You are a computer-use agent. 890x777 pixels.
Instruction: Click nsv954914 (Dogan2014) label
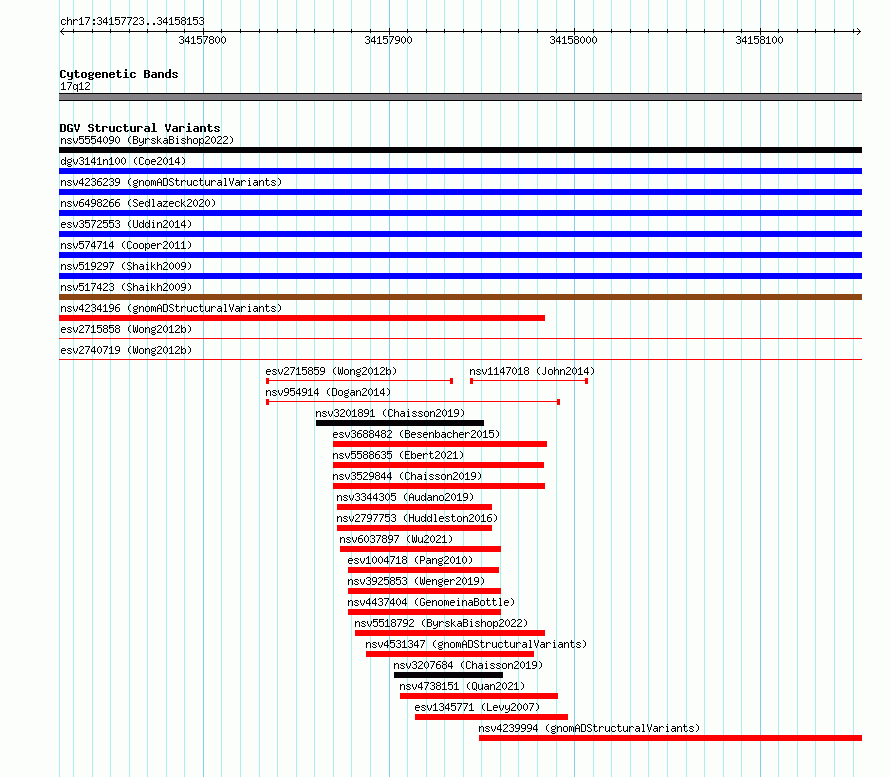tap(328, 392)
